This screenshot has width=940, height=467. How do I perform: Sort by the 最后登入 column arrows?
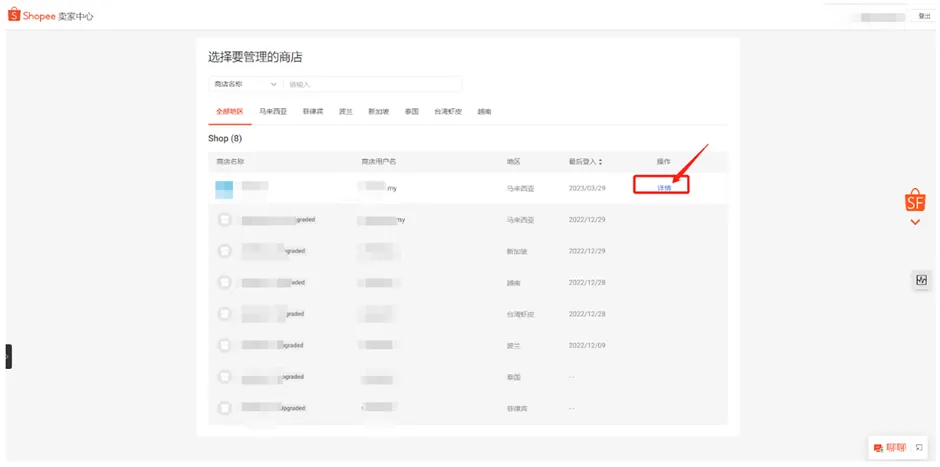point(600,162)
